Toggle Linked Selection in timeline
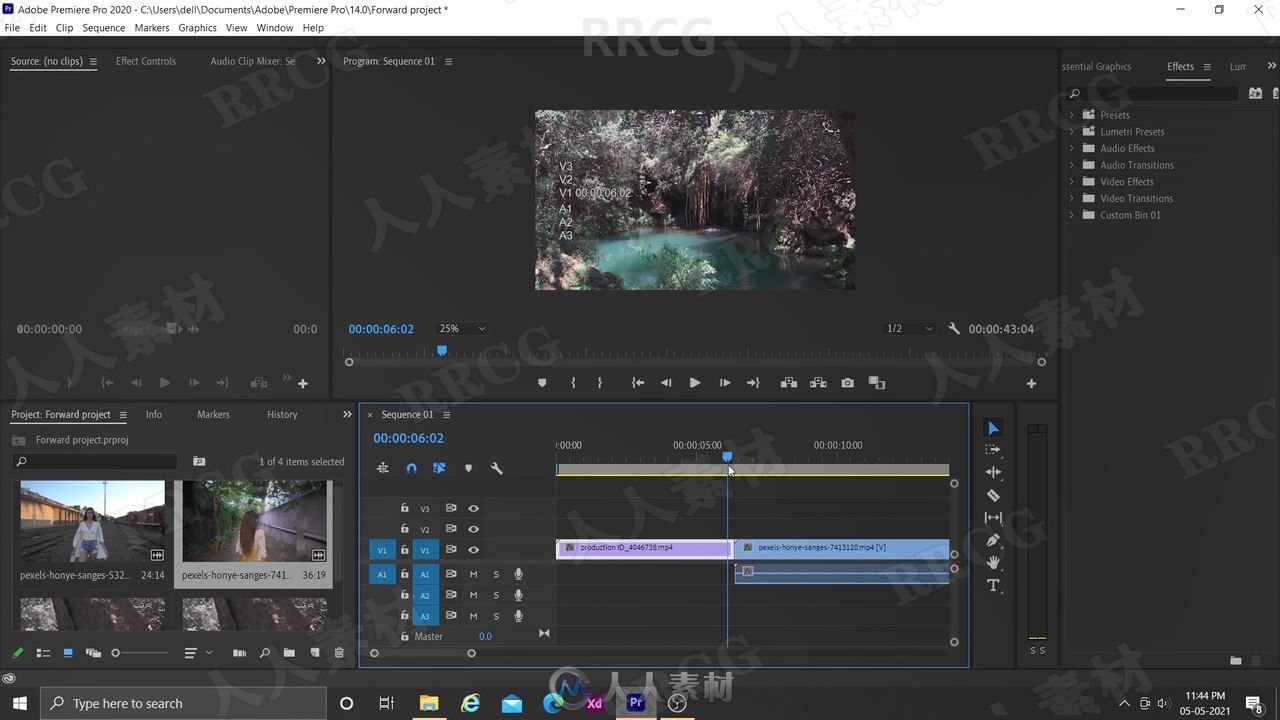 [439, 468]
